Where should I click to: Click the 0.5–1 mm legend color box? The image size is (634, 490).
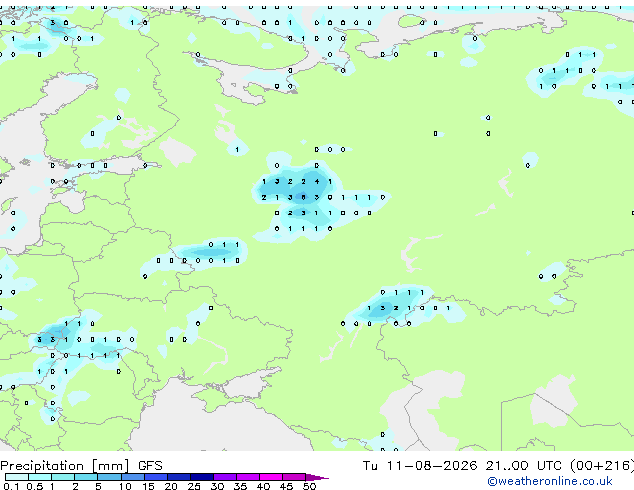click(x=40, y=477)
